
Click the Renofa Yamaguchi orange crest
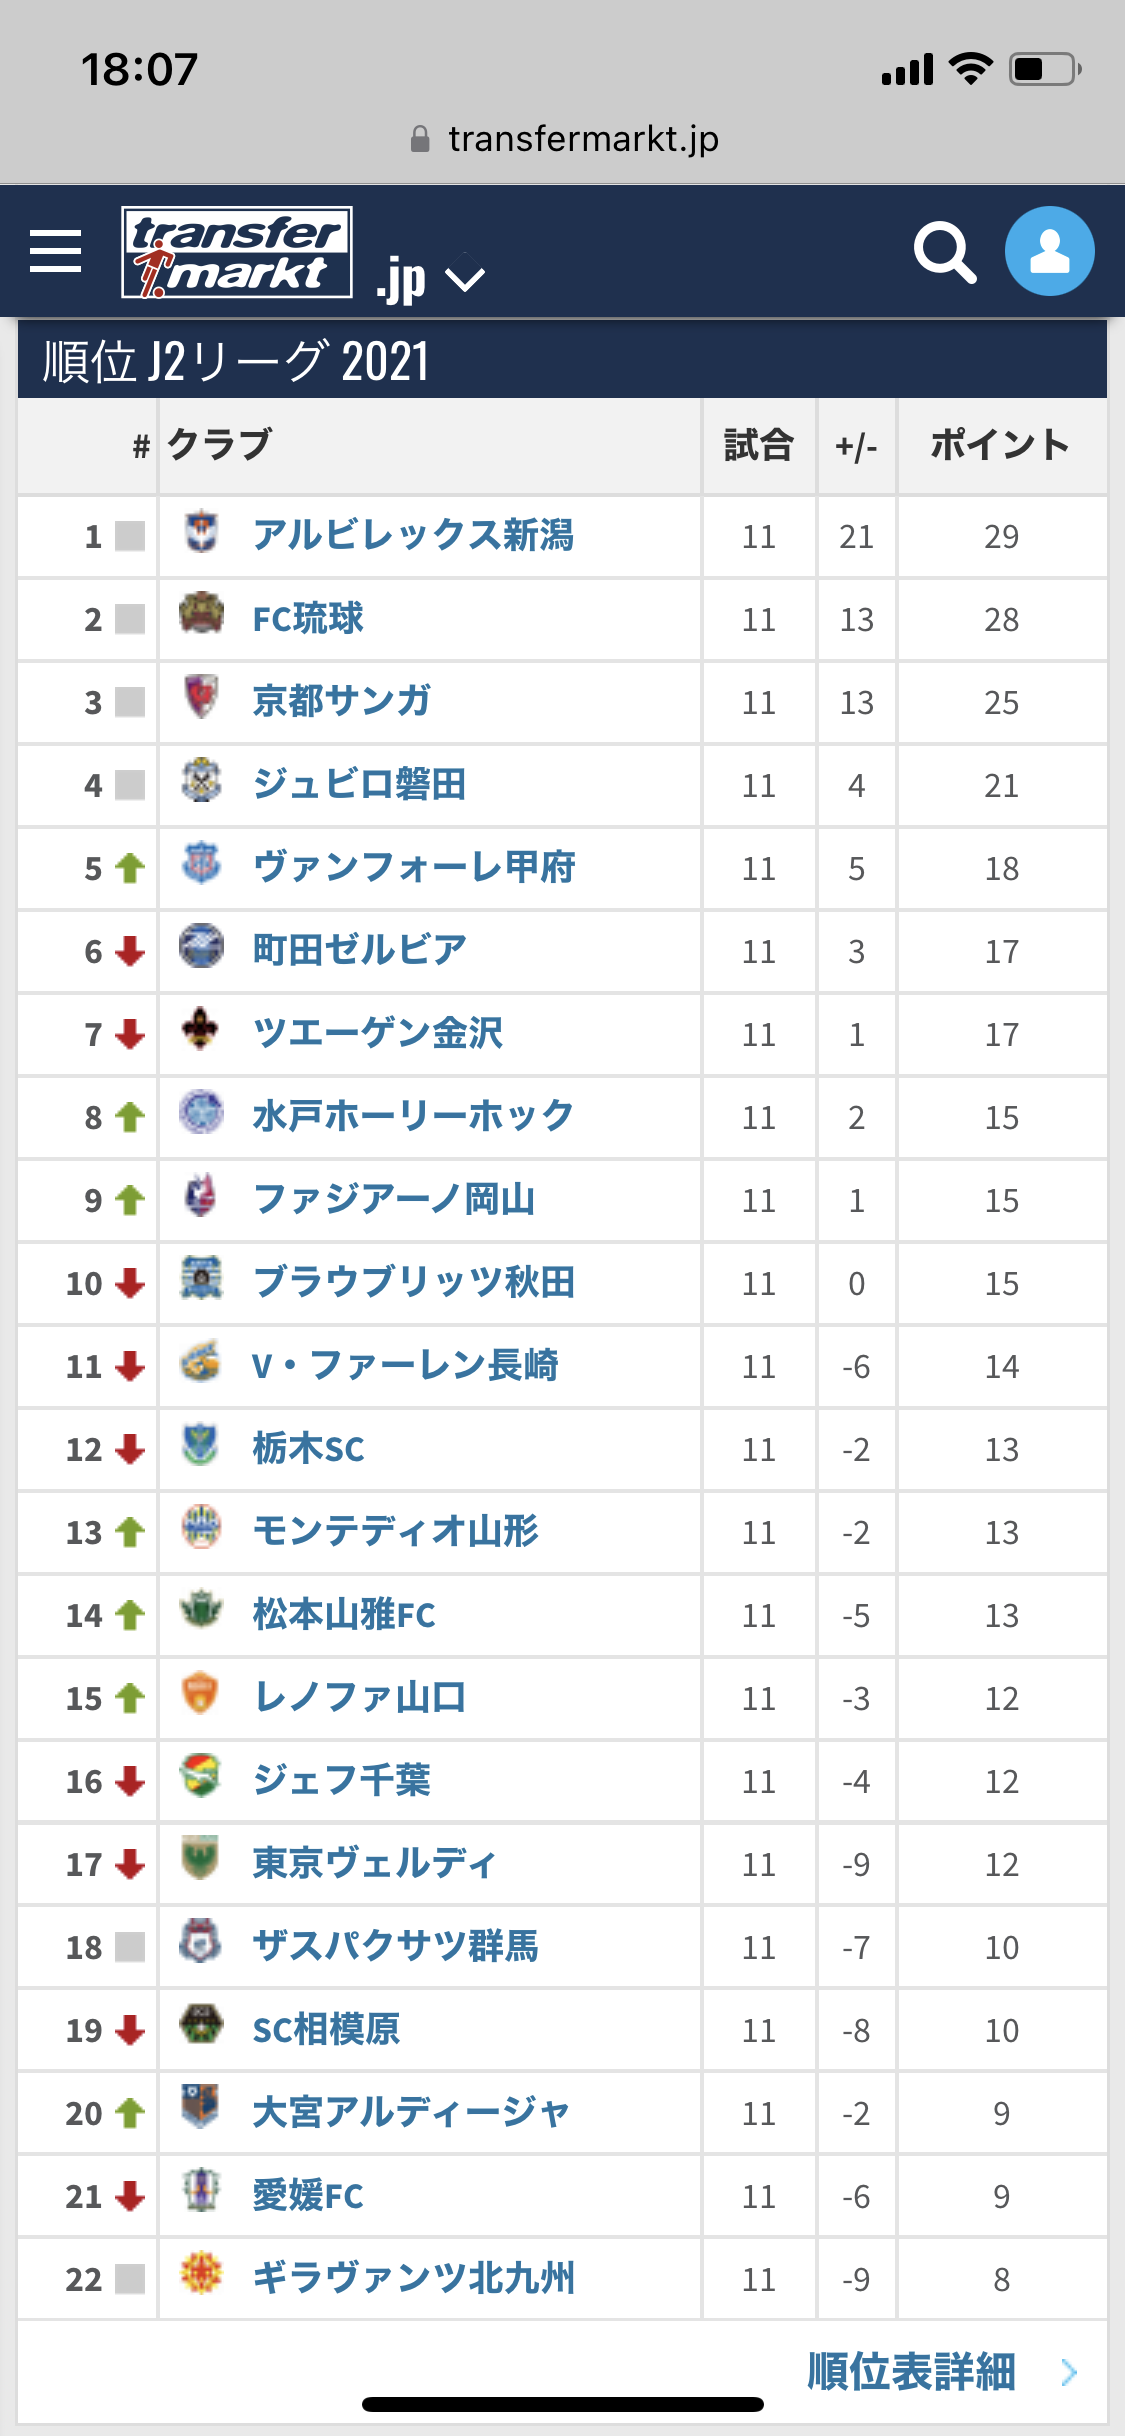pos(201,1694)
